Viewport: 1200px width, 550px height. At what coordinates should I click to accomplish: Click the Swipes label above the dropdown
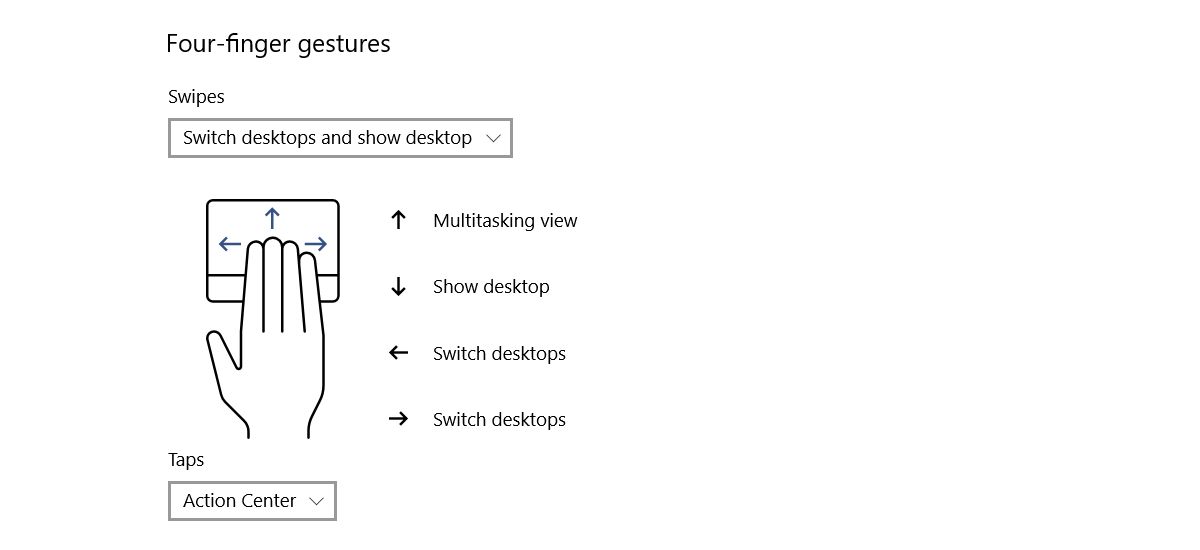click(197, 97)
